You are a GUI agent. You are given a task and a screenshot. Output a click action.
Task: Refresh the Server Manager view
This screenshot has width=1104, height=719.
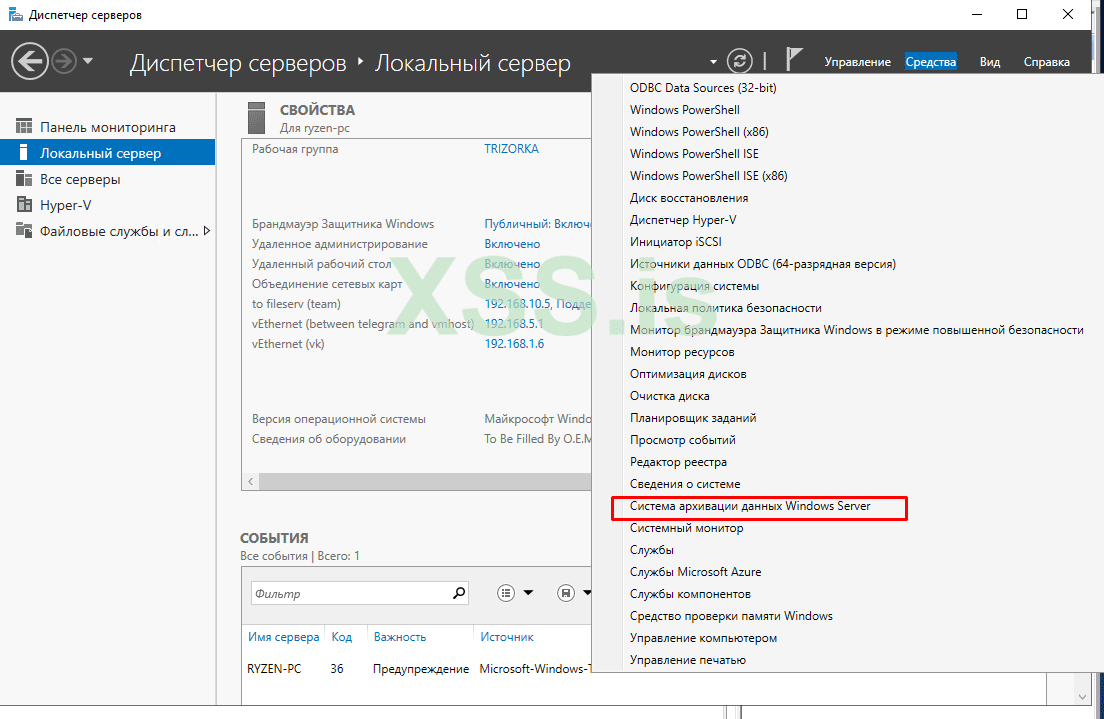point(739,61)
